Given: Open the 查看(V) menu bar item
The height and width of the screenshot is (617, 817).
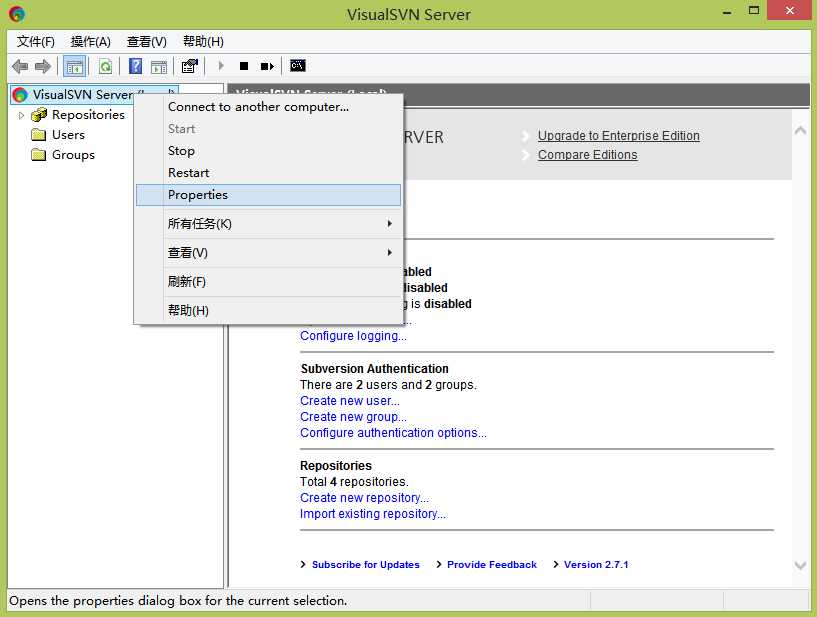Looking at the screenshot, I should pos(146,42).
